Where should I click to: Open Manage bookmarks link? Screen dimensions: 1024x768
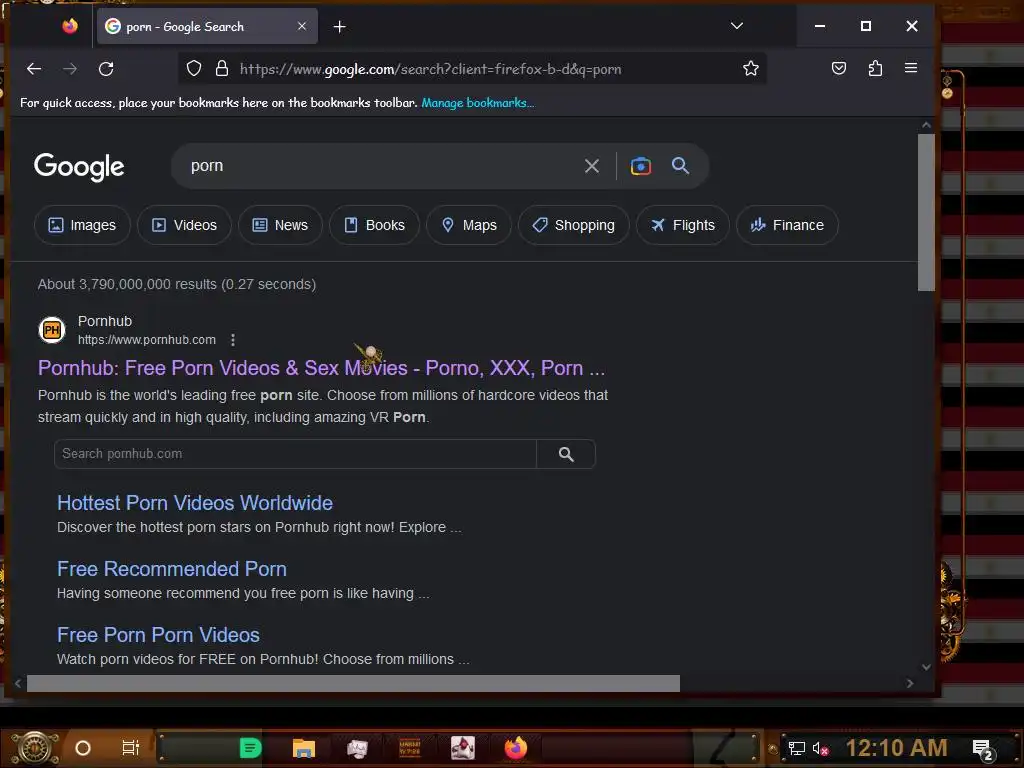click(477, 103)
